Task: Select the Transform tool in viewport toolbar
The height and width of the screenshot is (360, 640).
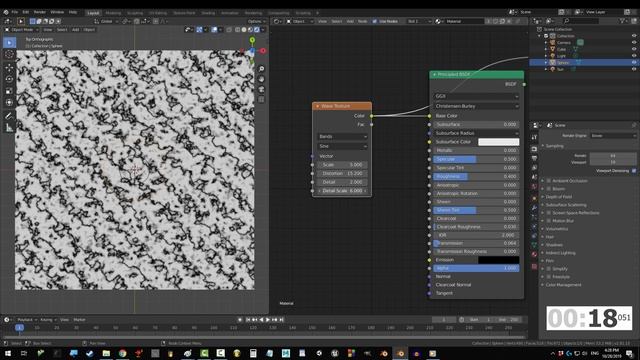Action: pyautogui.click(x=9, y=102)
